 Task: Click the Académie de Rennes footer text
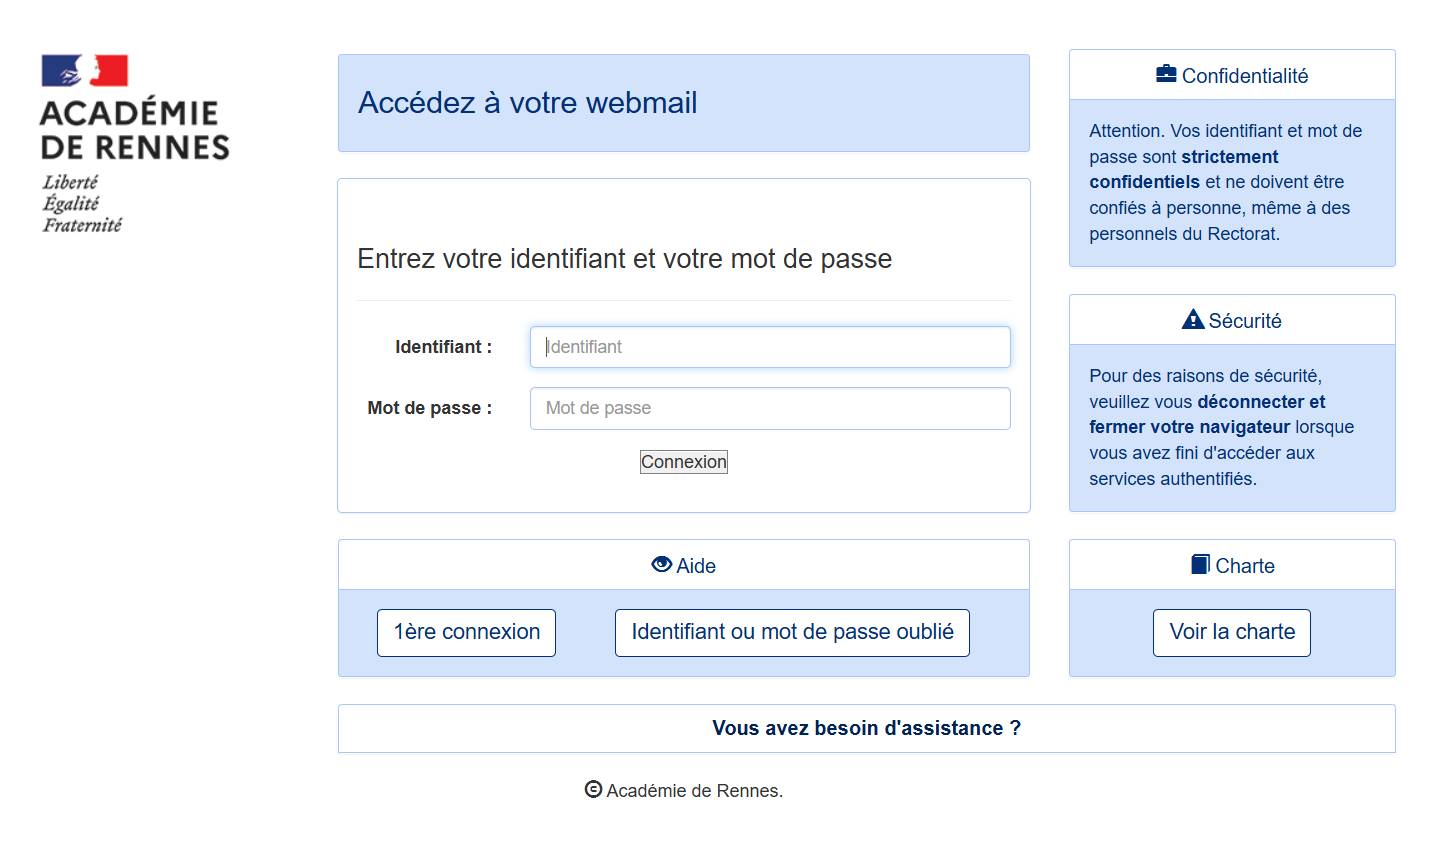click(x=695, y=790)
